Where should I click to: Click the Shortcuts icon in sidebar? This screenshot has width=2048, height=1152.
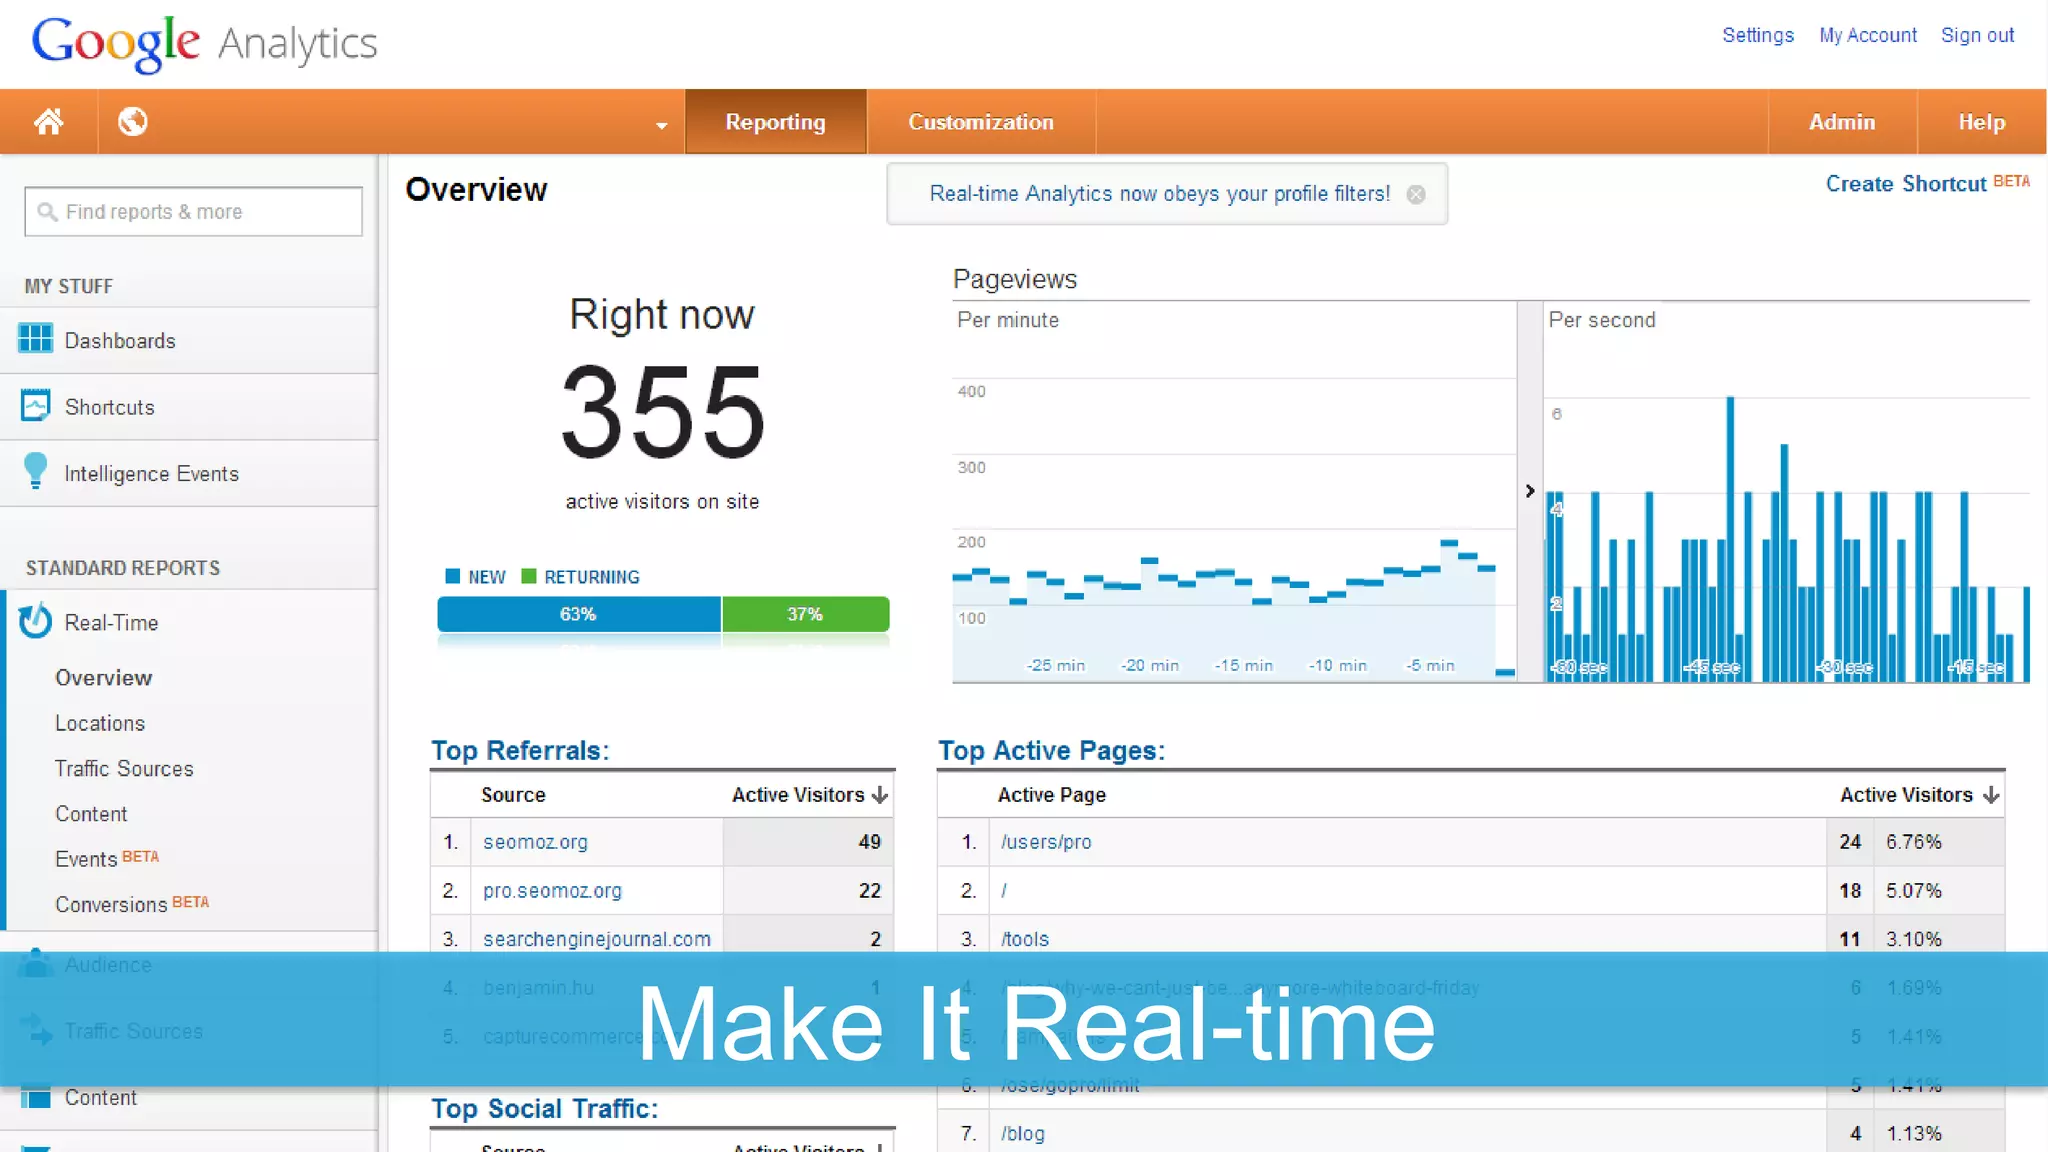[35, 405]
